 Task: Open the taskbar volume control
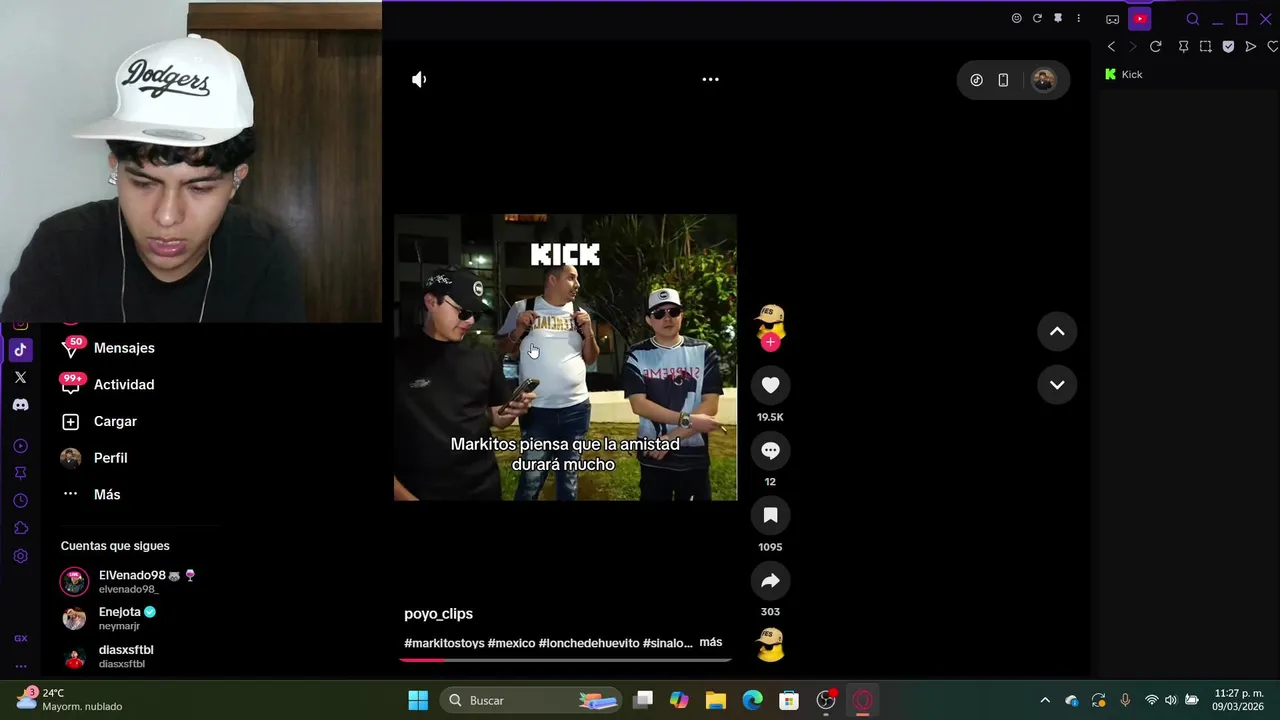pos(1171,700)
